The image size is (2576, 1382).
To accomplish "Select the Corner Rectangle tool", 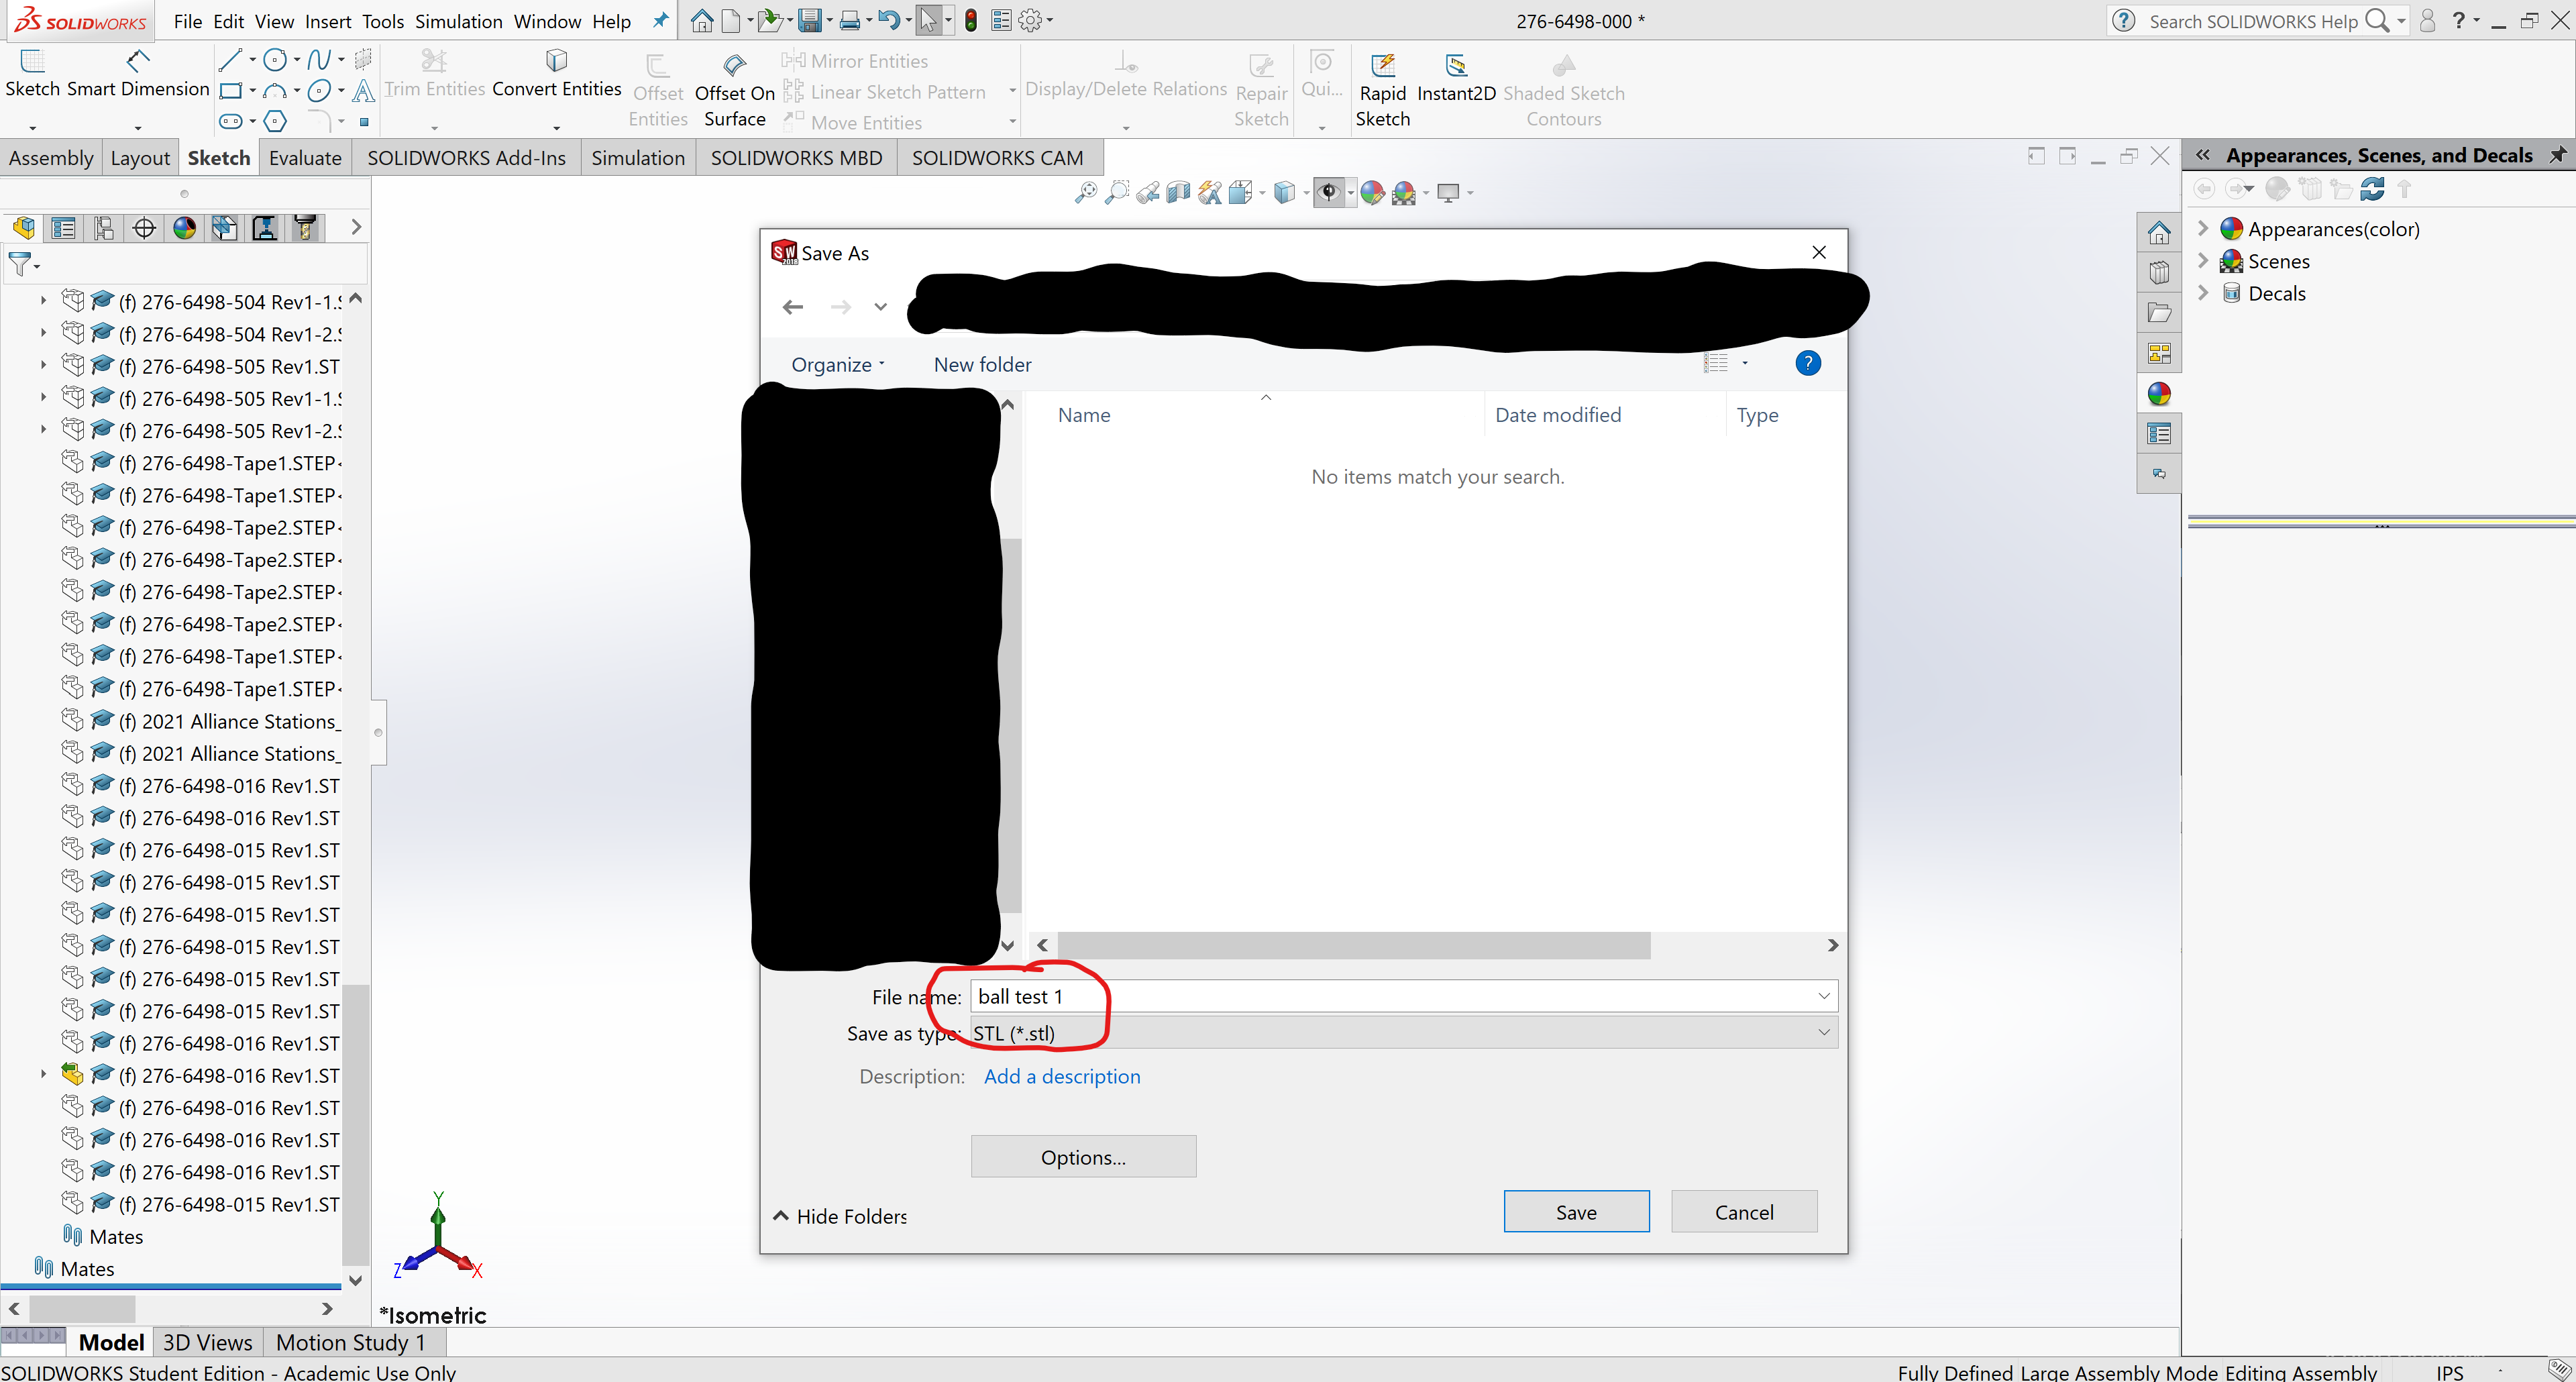I will tap(230, 91).
